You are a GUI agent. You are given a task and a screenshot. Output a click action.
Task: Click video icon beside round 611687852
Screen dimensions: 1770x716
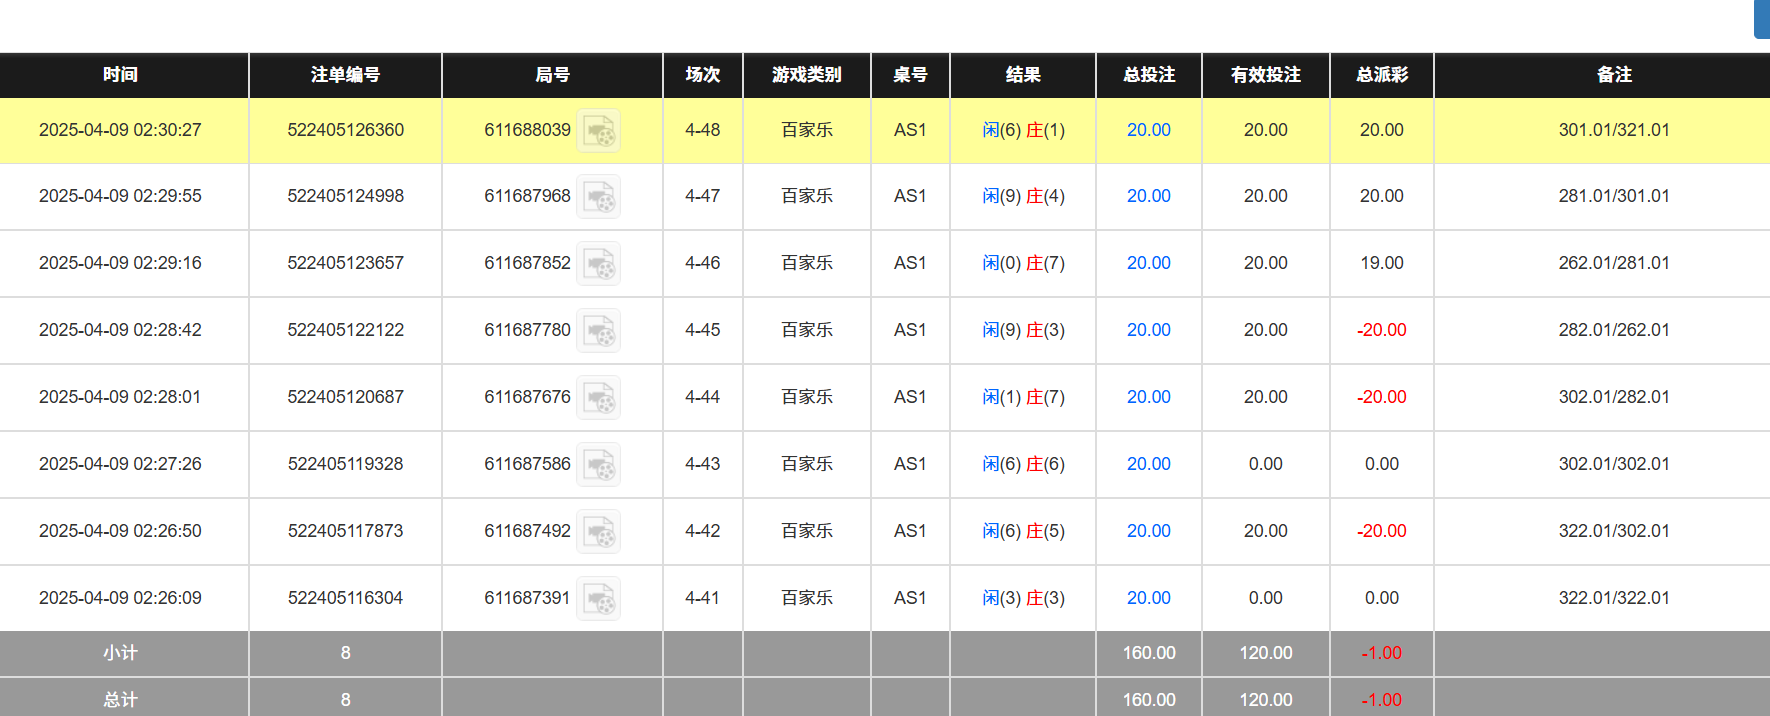(598, 264)
